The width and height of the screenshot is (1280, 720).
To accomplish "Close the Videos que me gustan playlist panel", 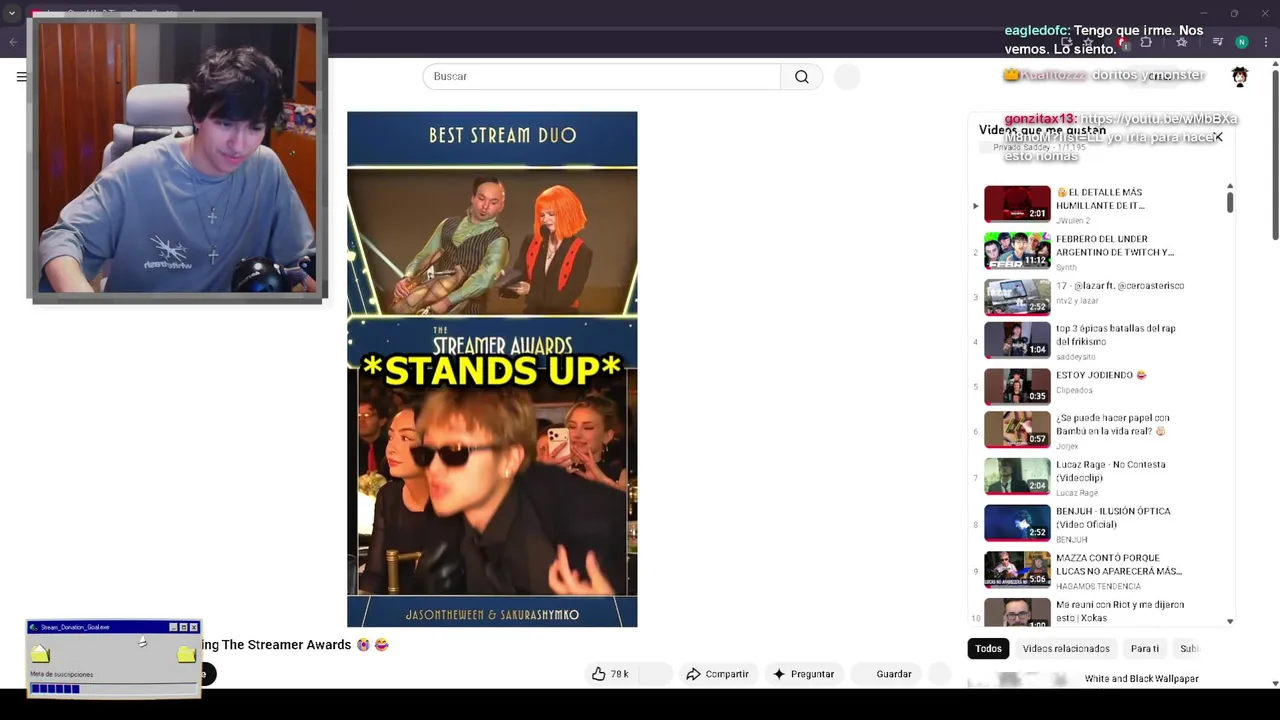I will (x=1218, y=137).
